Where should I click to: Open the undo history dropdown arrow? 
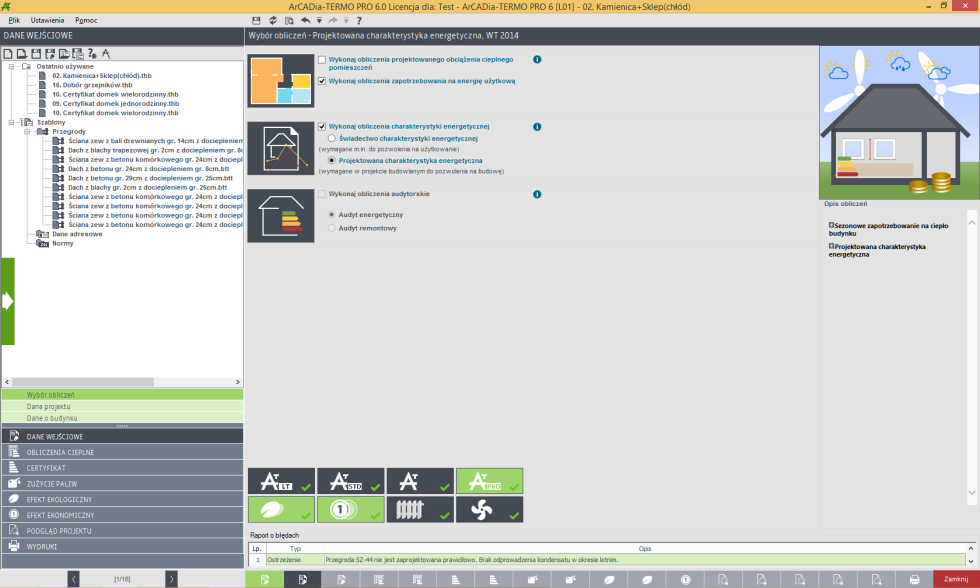point(319,21)
